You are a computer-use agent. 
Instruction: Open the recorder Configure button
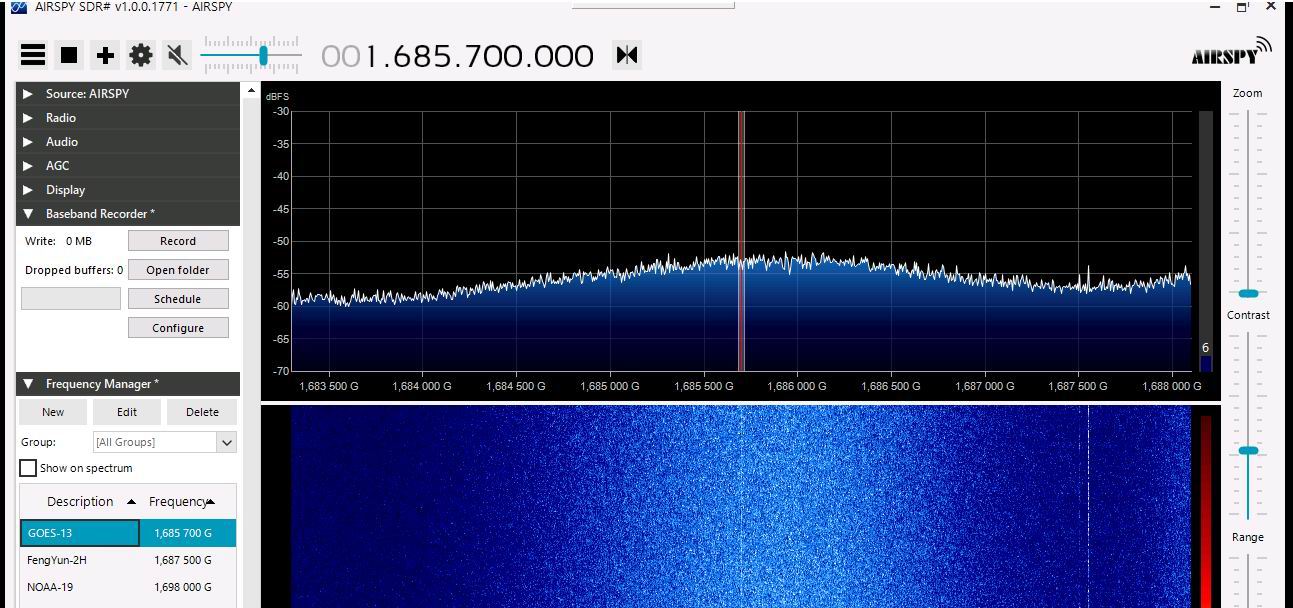[x=178, y=328]
